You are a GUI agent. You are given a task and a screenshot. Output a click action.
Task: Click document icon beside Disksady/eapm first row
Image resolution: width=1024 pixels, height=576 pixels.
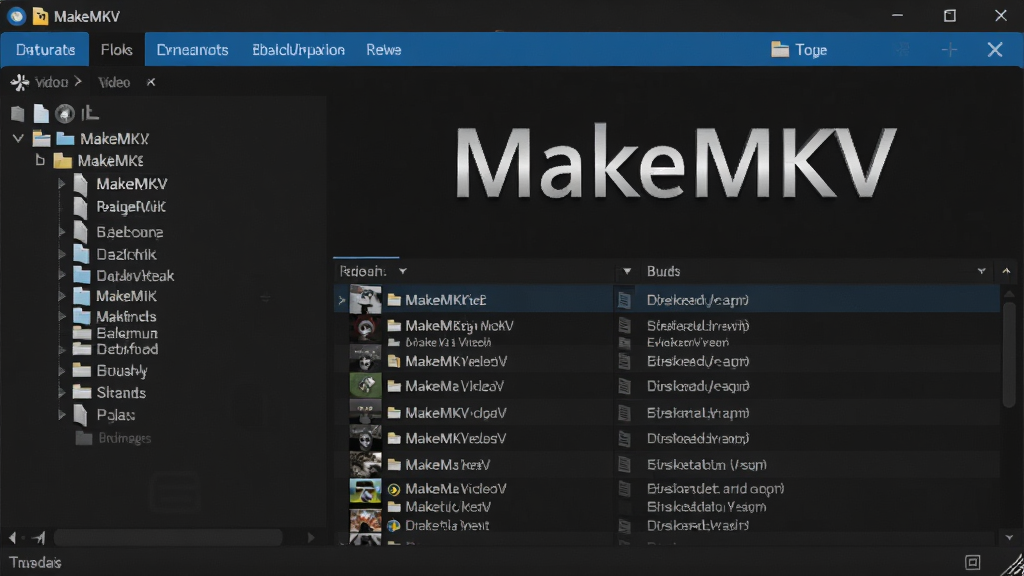(x=624, y=300)
